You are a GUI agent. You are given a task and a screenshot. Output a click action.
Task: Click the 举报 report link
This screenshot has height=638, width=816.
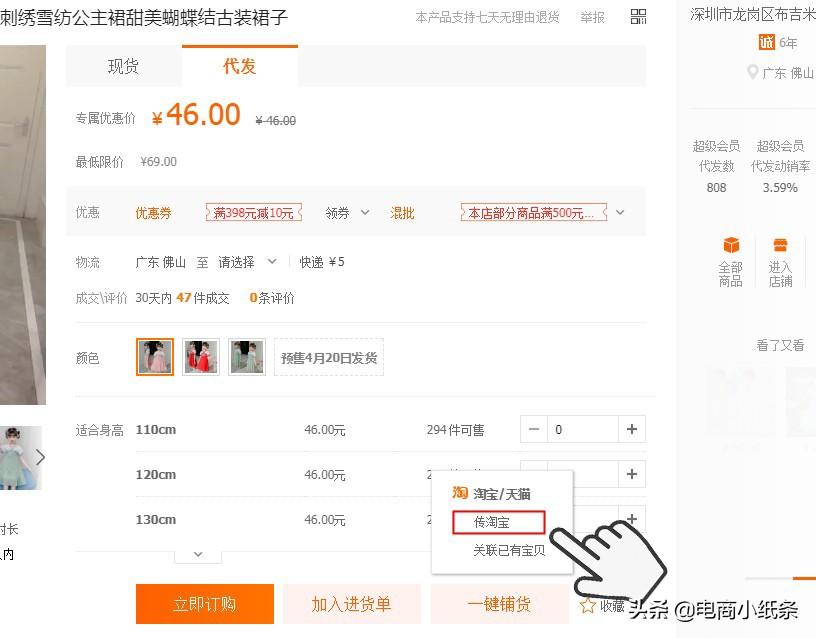592,17
